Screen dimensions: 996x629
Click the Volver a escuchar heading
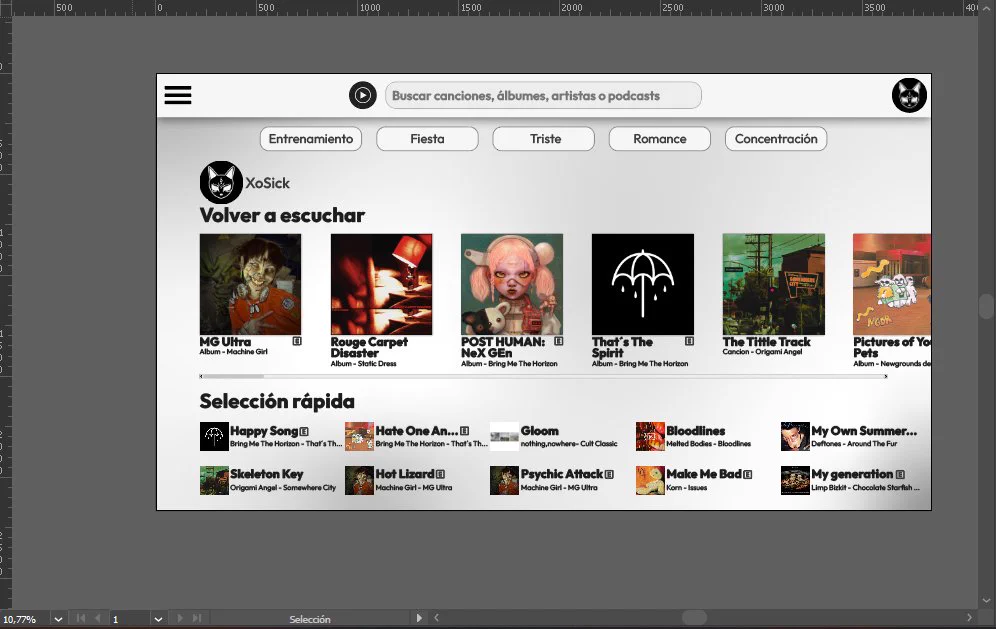[x=282, y=215]
